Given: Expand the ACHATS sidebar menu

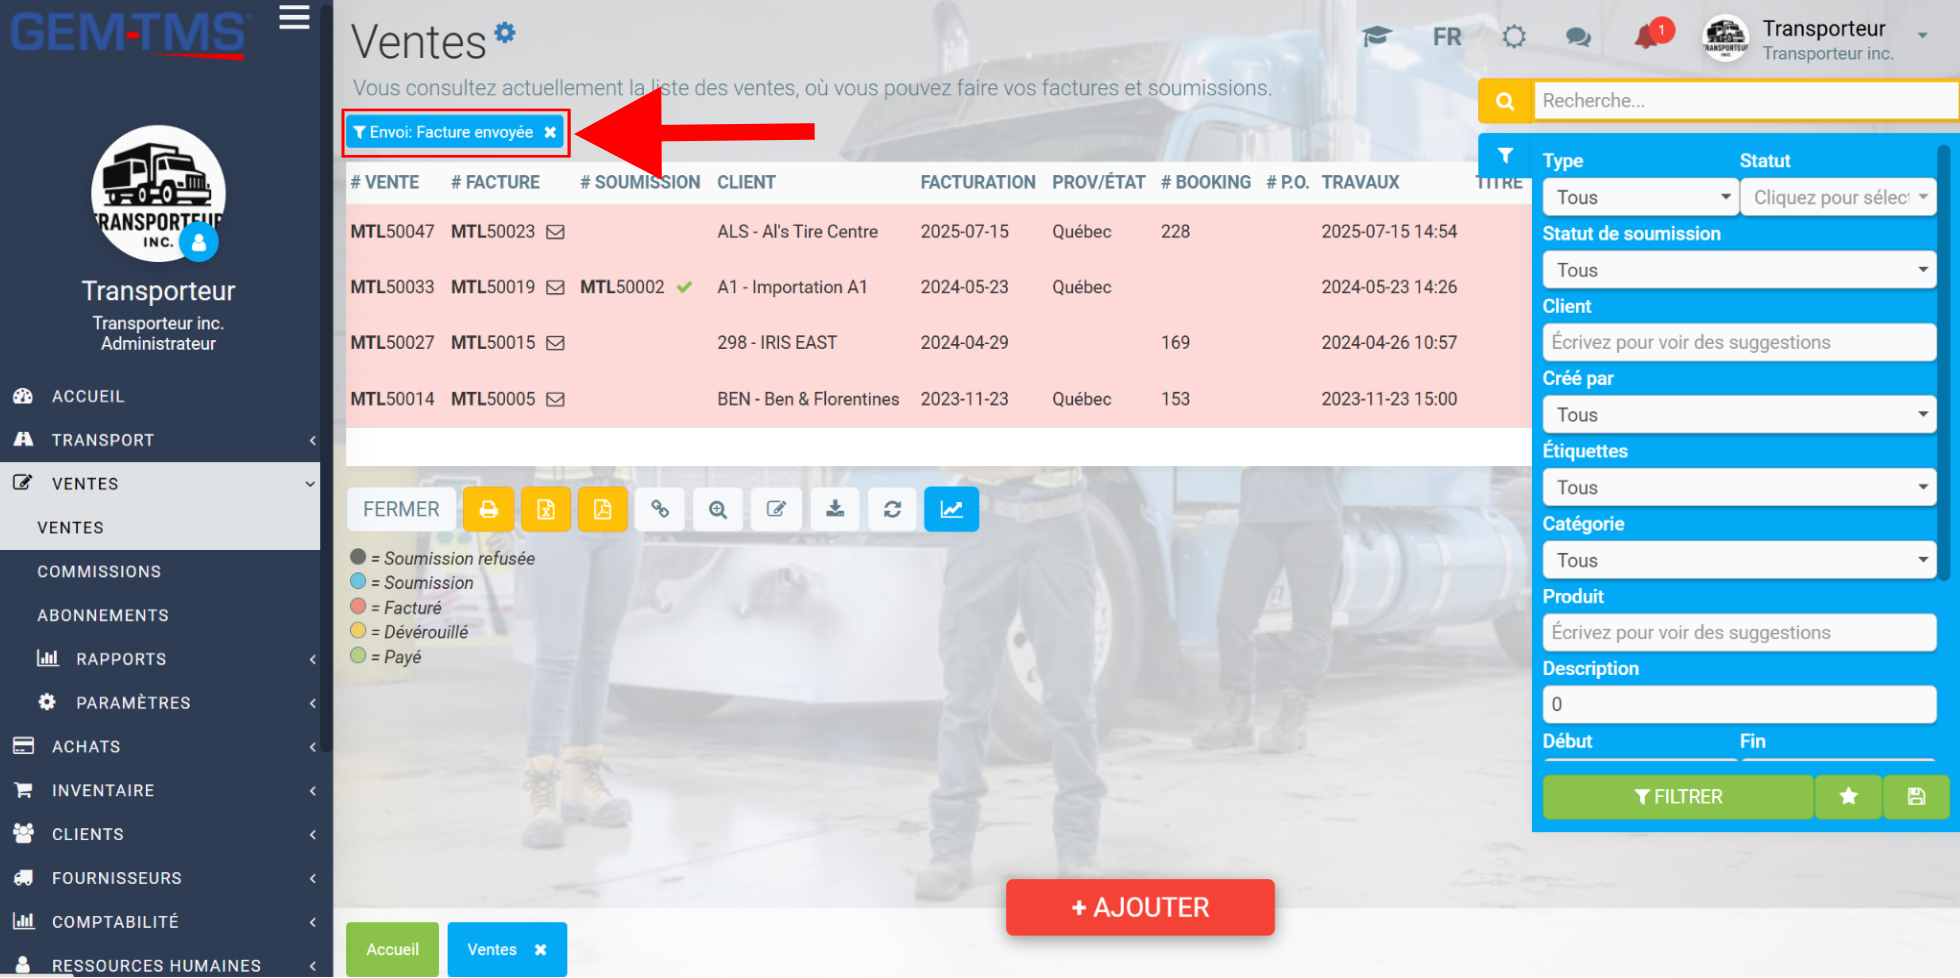Looking at the screenshot, I should click(x=160, y=747).
